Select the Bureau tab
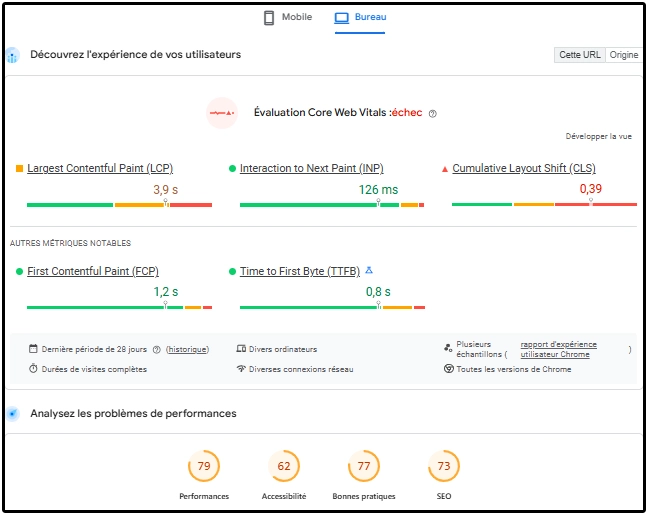This screenshot has height=515, width=647. pyautogui.click(x=359, y=18)
